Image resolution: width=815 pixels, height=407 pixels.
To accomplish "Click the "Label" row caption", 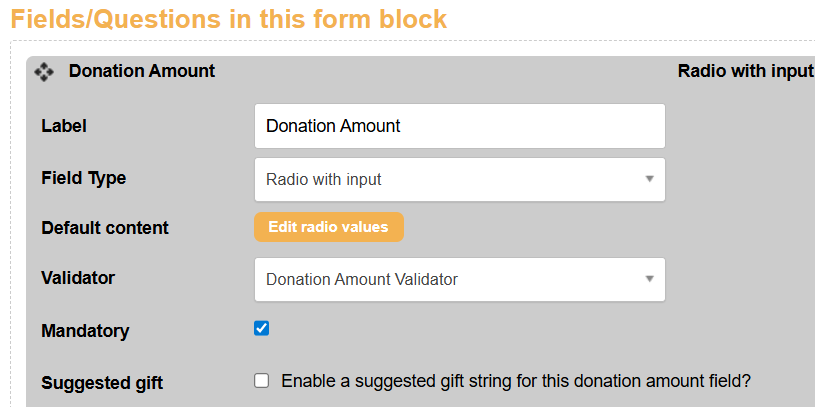I will point(64,126).
